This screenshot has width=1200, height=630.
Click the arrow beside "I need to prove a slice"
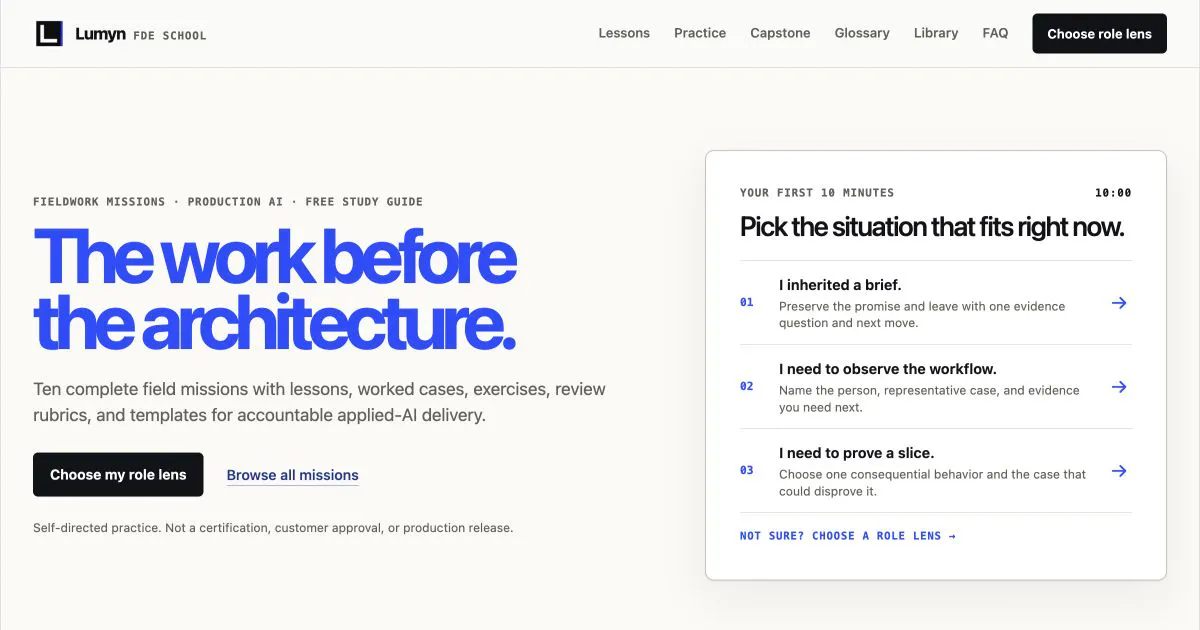1119,470
